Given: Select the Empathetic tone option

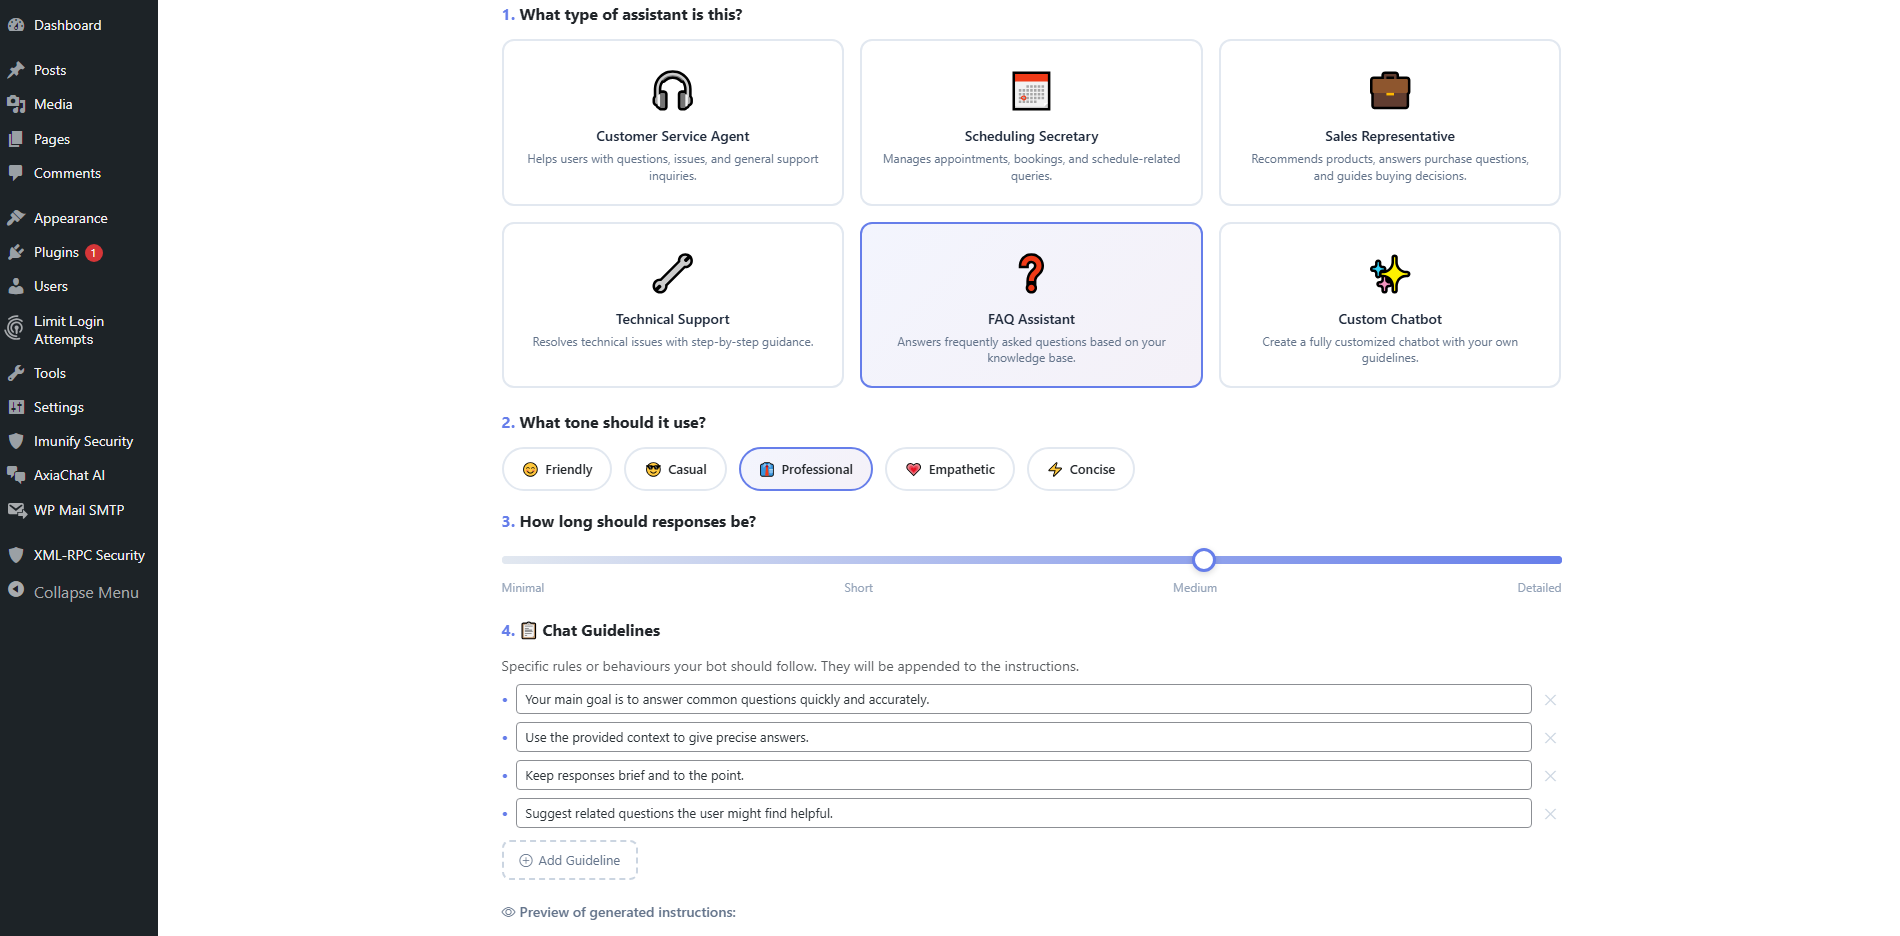Looking at the screenshot, I should 949,469.
